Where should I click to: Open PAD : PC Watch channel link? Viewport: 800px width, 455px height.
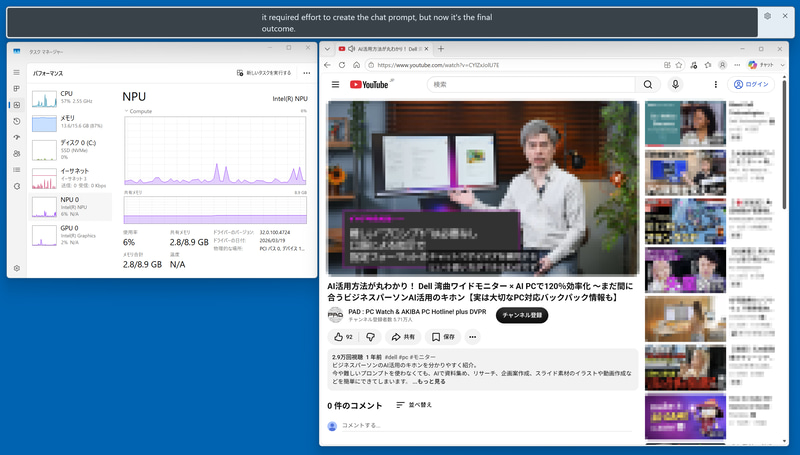tap(417, 312)
